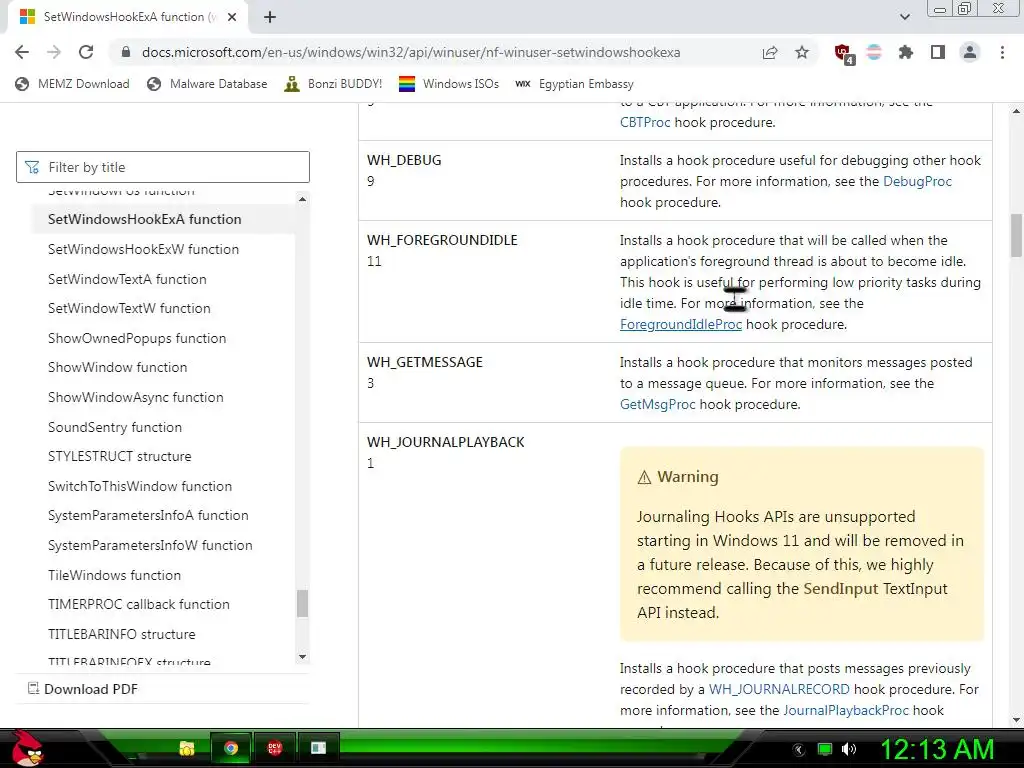Click Download PDF
Viewport: 1024px width, 768px height.
(x=83, y=689)
